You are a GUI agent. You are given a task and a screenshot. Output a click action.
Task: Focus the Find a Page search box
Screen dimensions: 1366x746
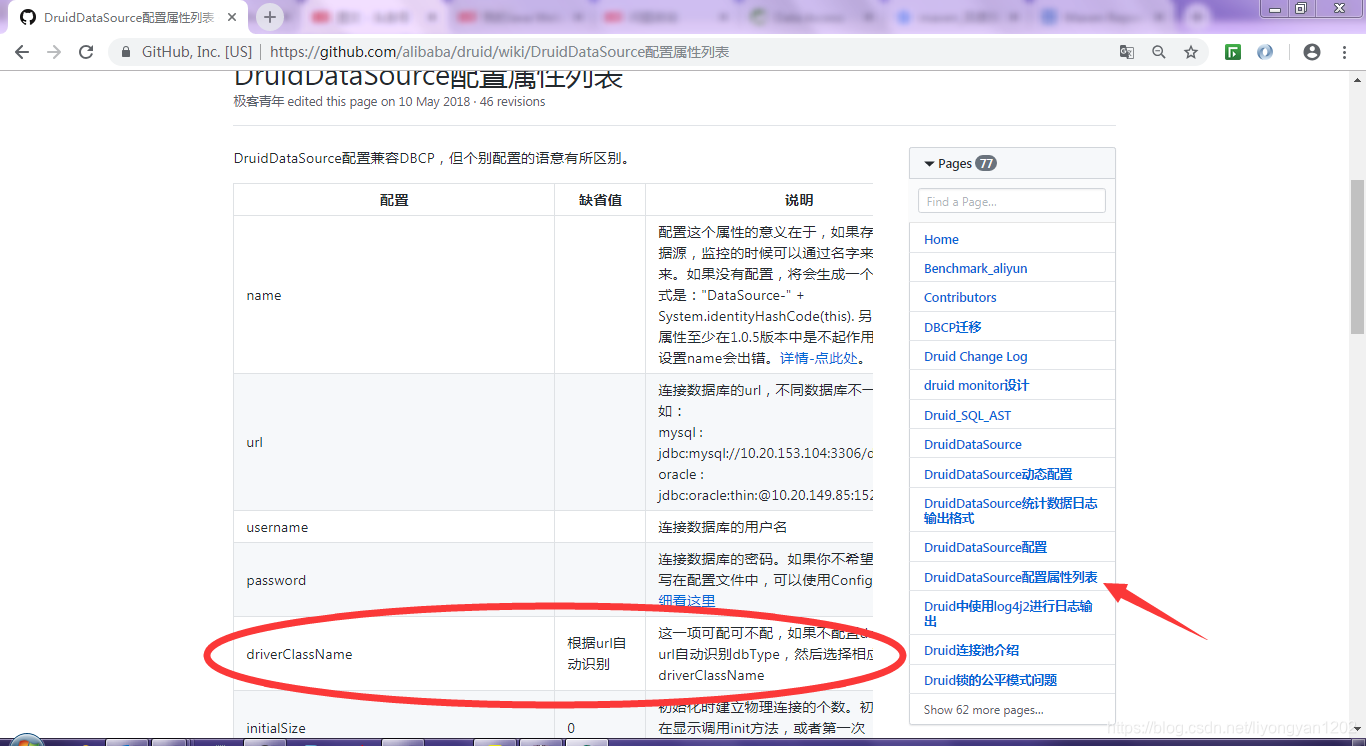coord(1011,201)
